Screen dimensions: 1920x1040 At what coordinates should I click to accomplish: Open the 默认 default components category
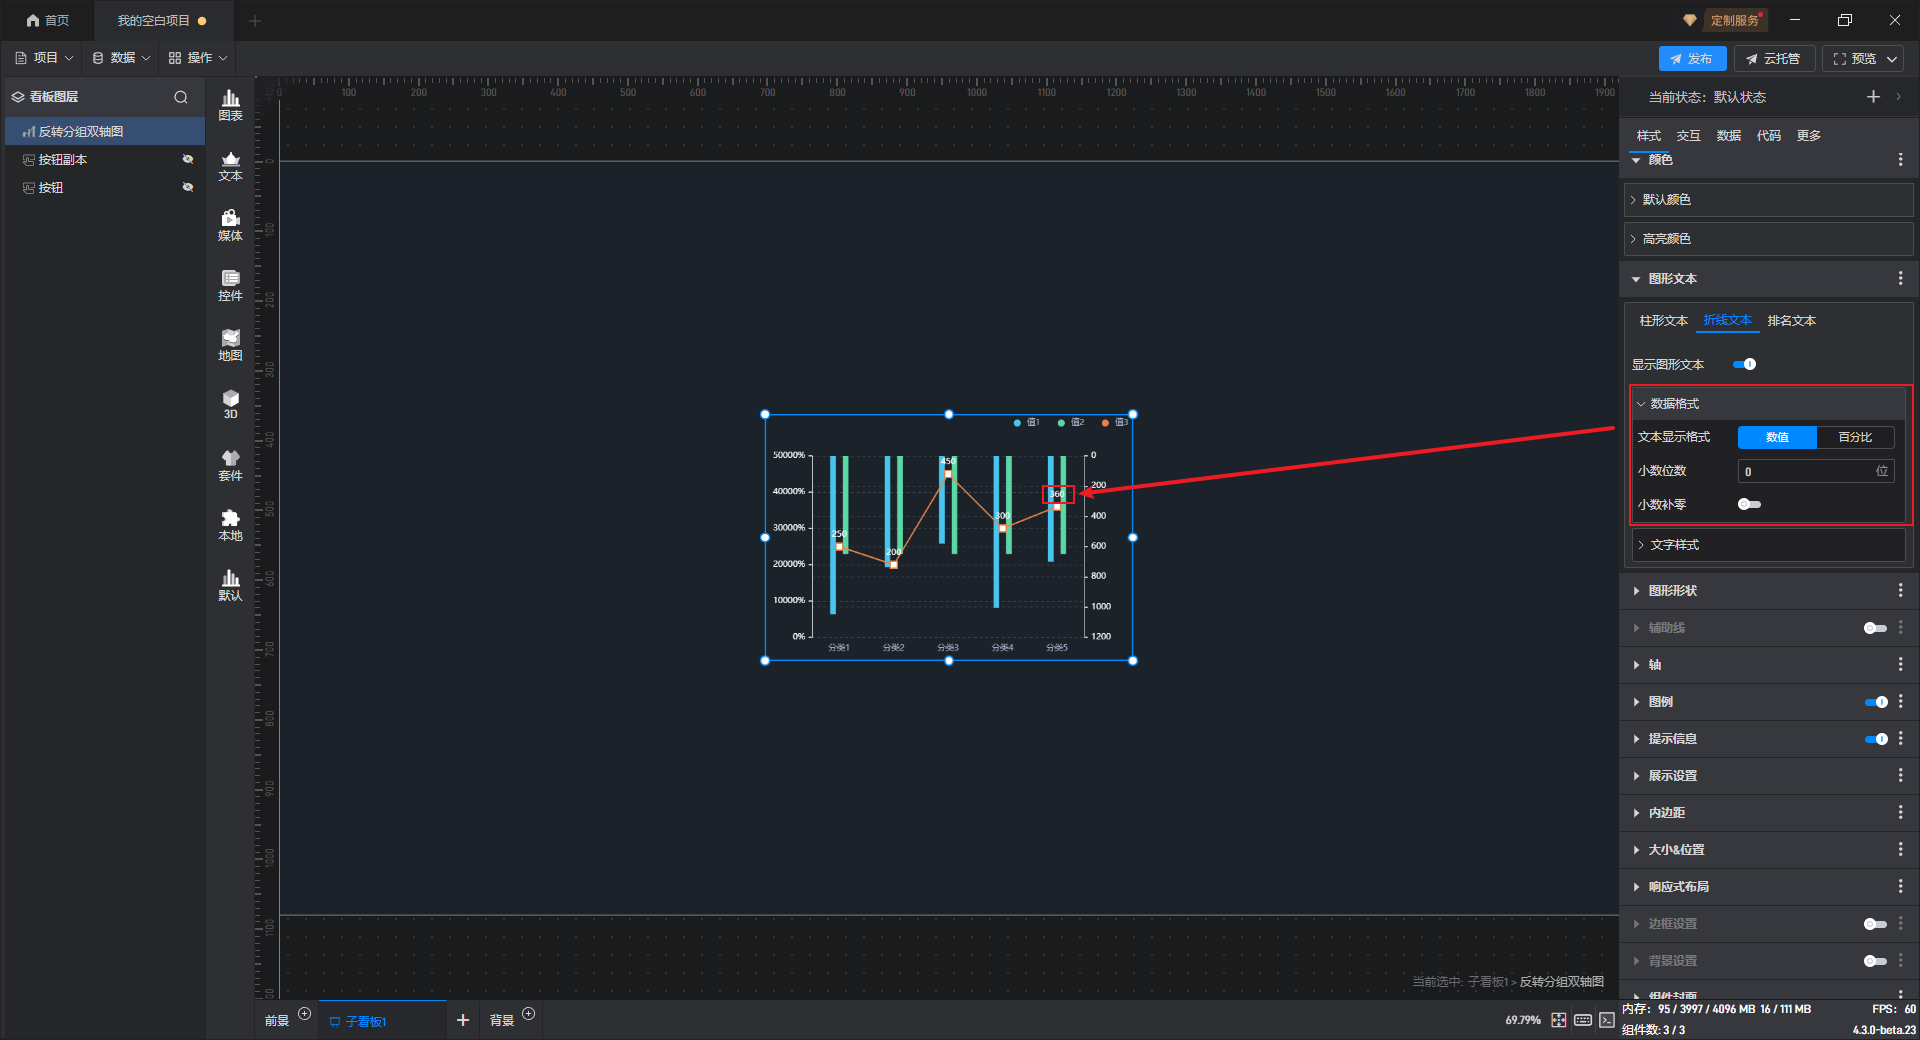tap(230, 585)
